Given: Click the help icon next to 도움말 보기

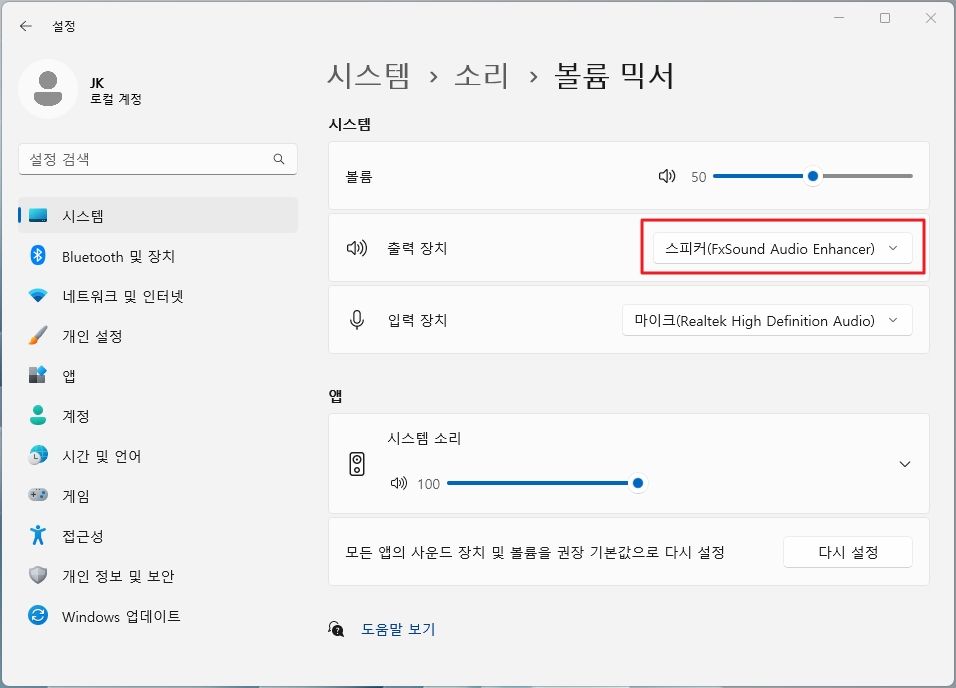Looking at the screenshot, I should tap(336, 629).
